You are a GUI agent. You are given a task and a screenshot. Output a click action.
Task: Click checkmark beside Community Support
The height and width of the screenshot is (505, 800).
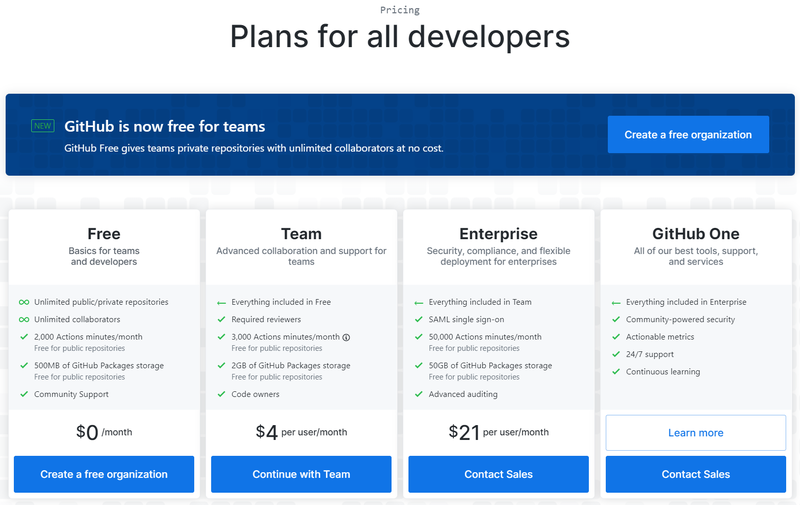tap(24, 394)
